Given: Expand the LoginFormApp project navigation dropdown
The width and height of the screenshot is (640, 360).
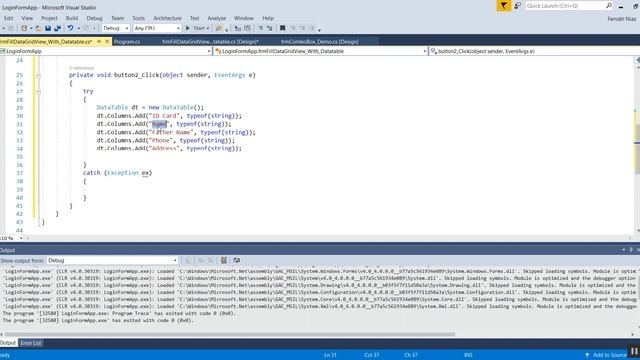Looking at the screenshot, I should pyautogui.click(x=209, y=51).
